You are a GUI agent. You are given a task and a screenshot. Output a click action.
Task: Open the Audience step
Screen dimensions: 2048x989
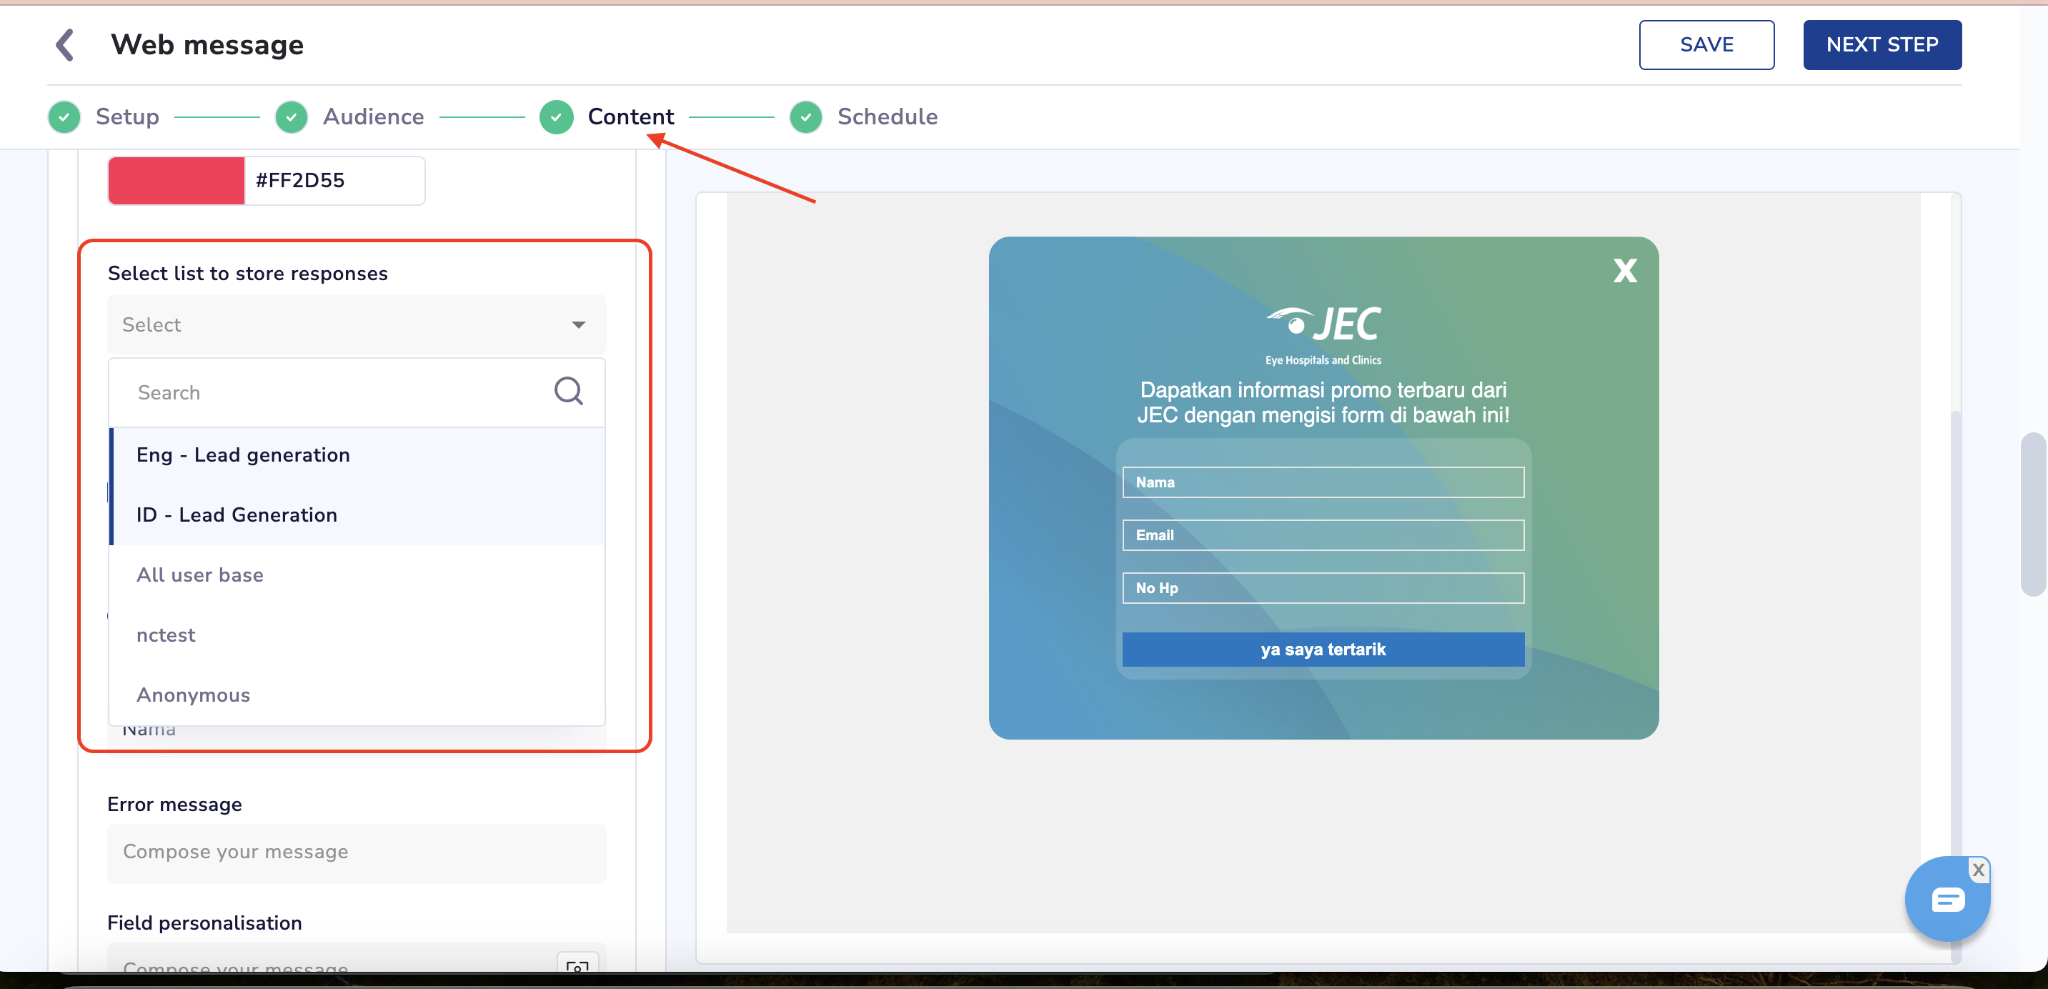[x=373, y=117]
